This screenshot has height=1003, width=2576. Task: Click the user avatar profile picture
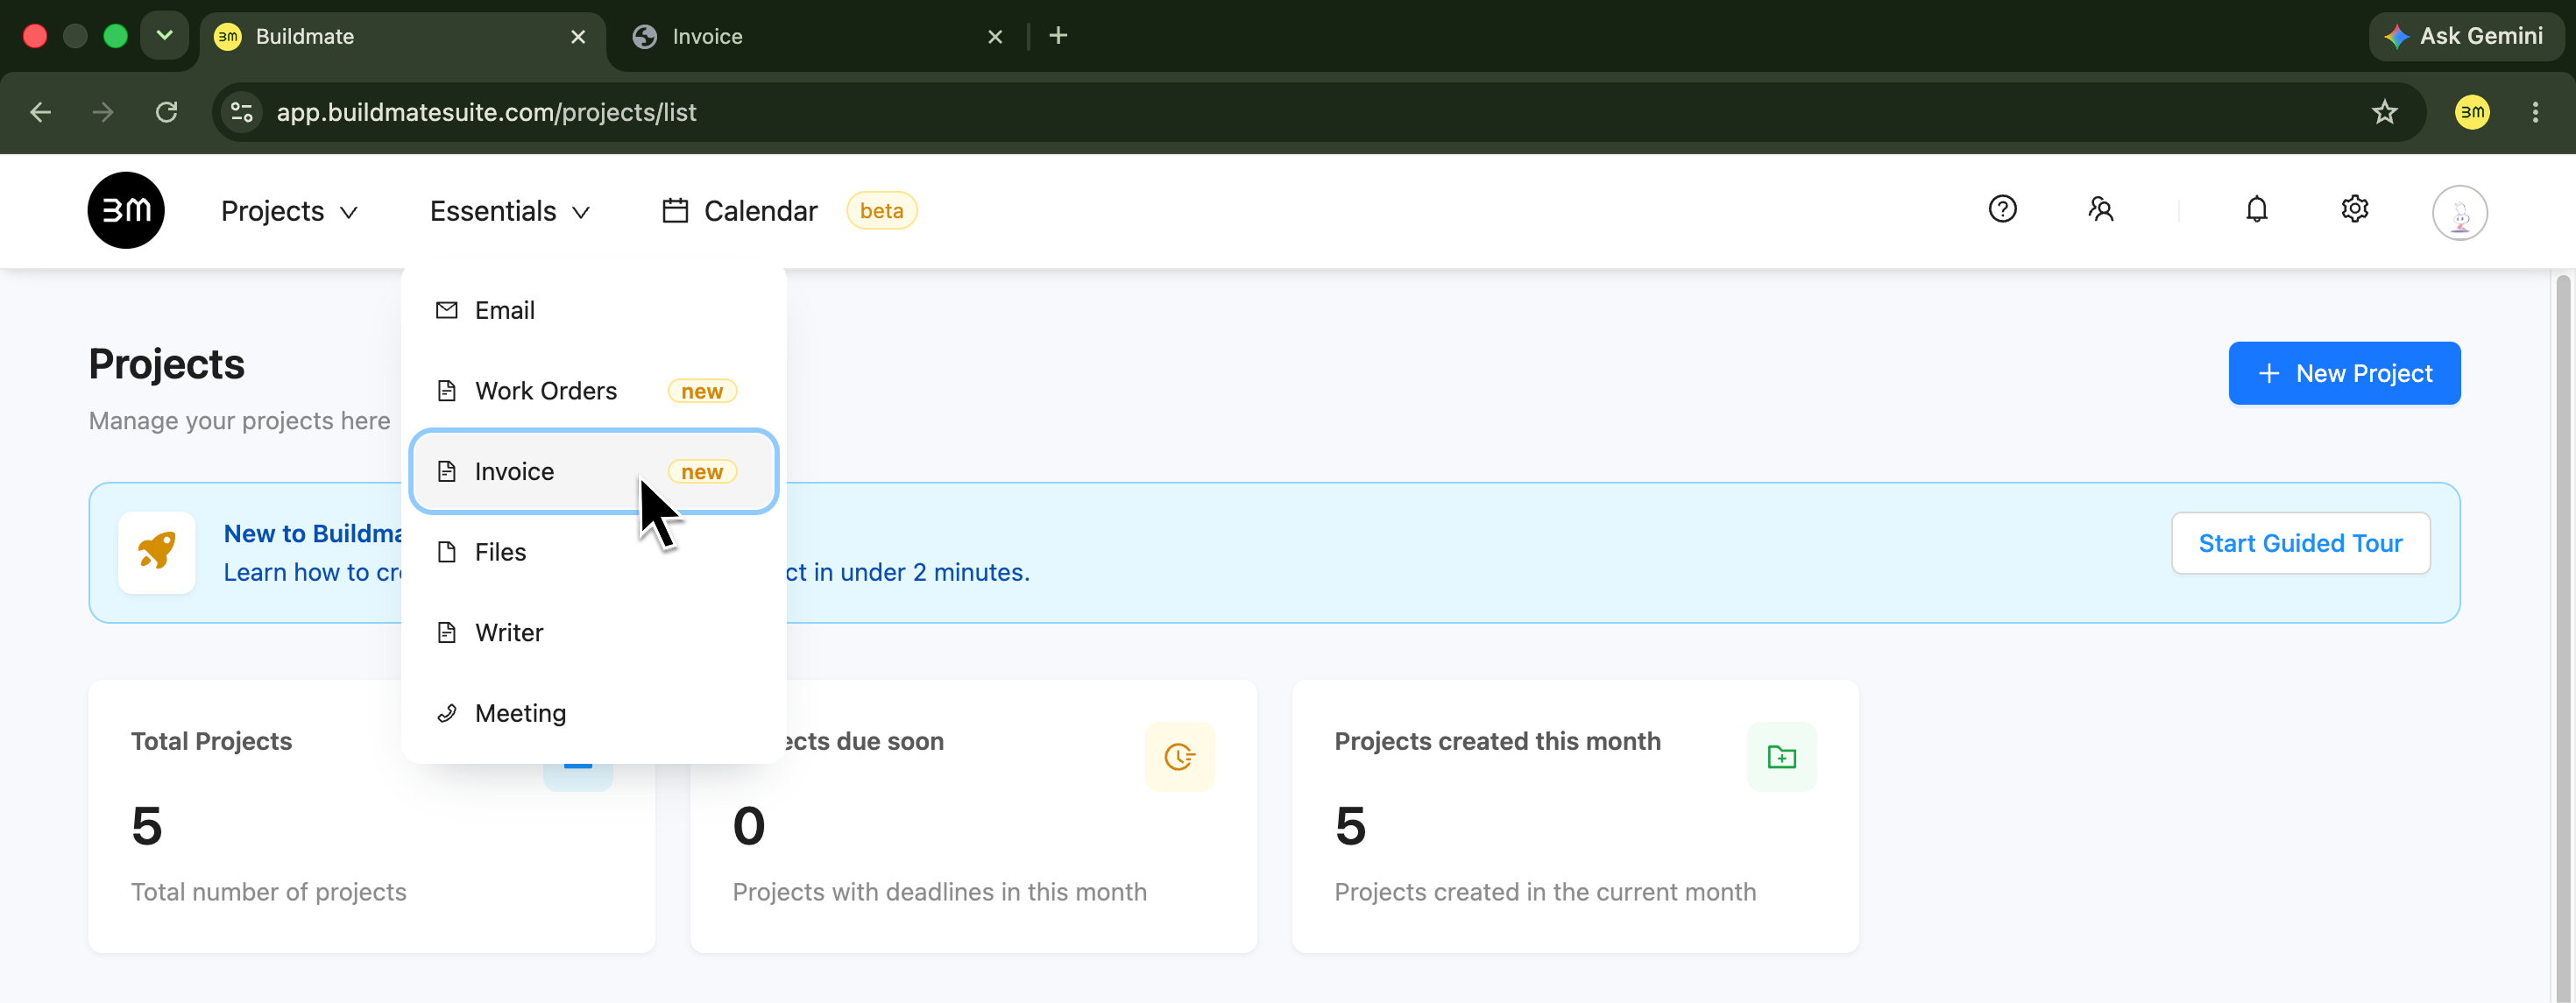click(x=2459, y=212)
